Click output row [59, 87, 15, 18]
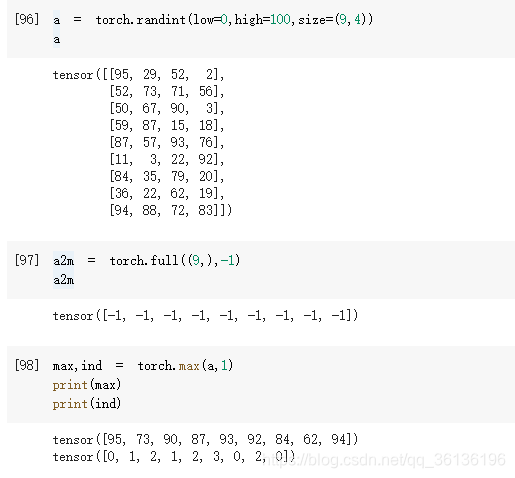Screen dimensions: 515x478 click(167, 125)
